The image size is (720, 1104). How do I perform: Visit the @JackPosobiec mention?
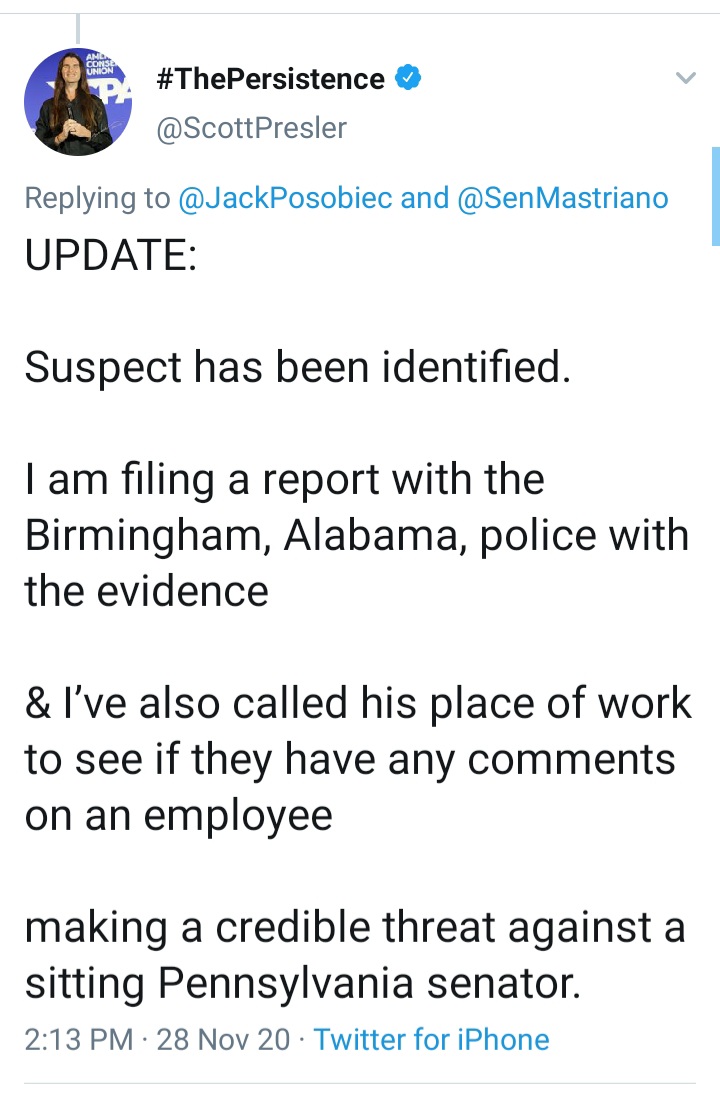click(285, 198)
